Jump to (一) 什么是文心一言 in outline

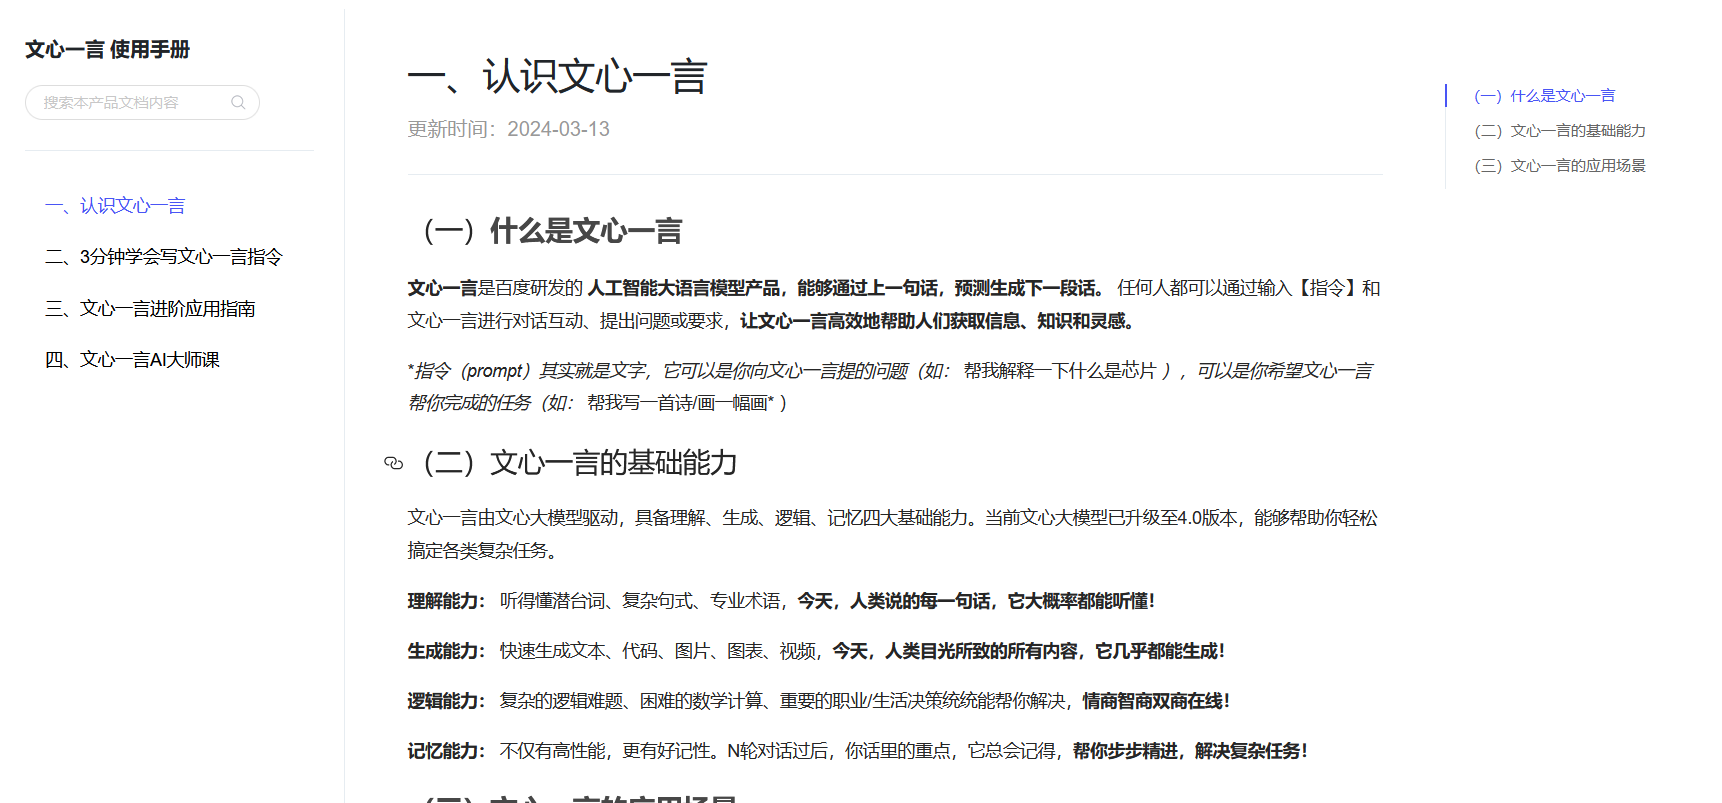pyautogui.click(x=1545, y=96)
